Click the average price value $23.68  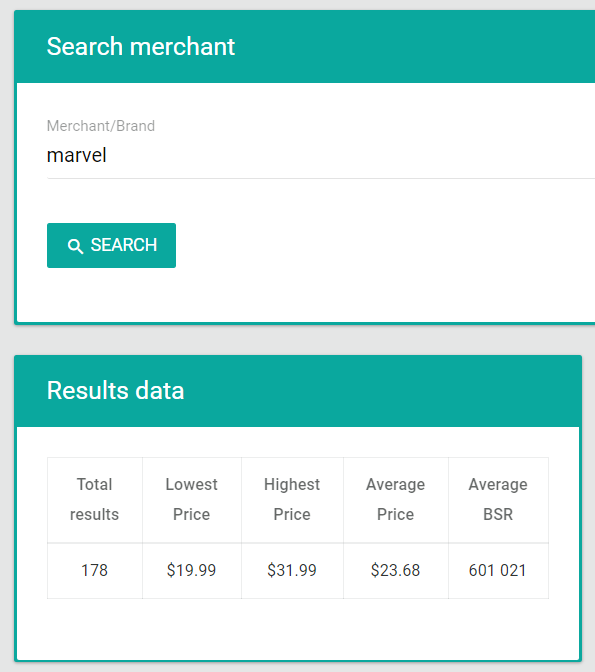click(396, 570)
